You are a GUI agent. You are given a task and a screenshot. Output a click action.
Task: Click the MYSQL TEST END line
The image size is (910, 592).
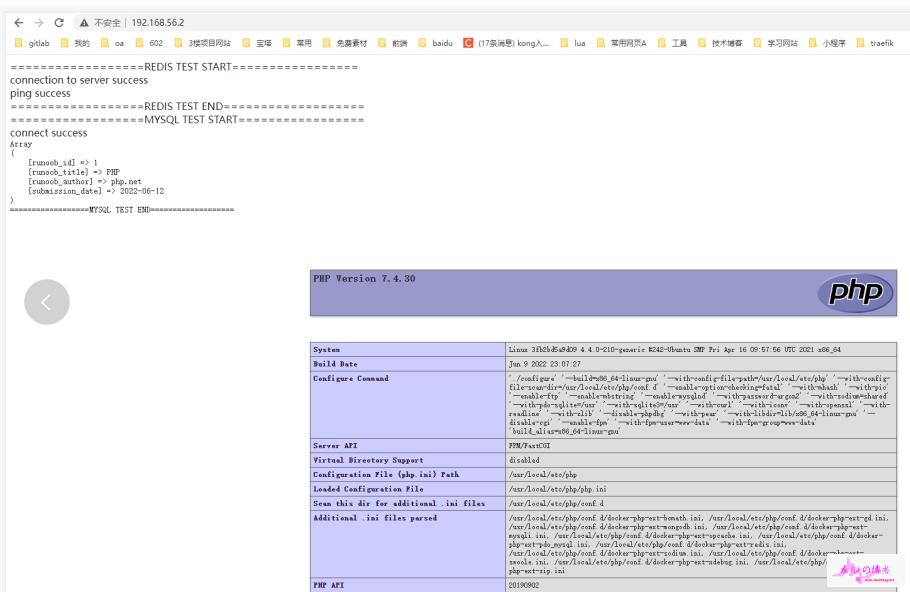tap(122, 210)
